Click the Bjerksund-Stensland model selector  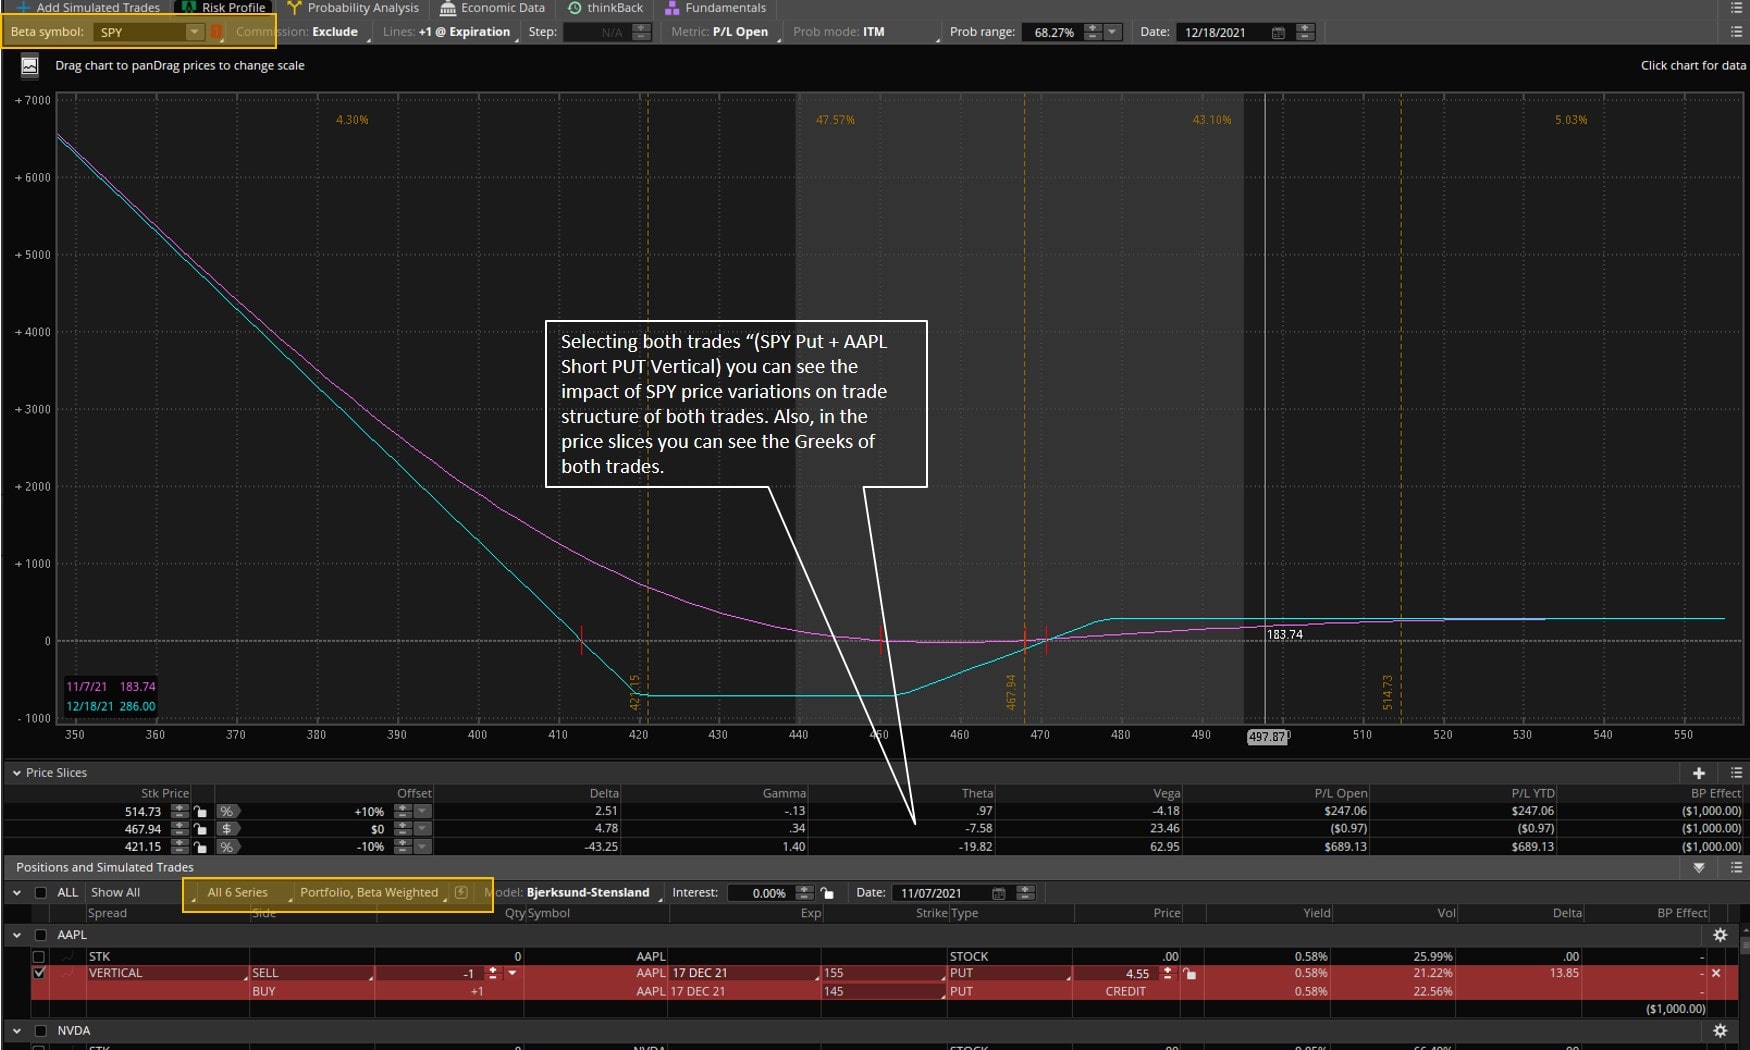point(588,893)
